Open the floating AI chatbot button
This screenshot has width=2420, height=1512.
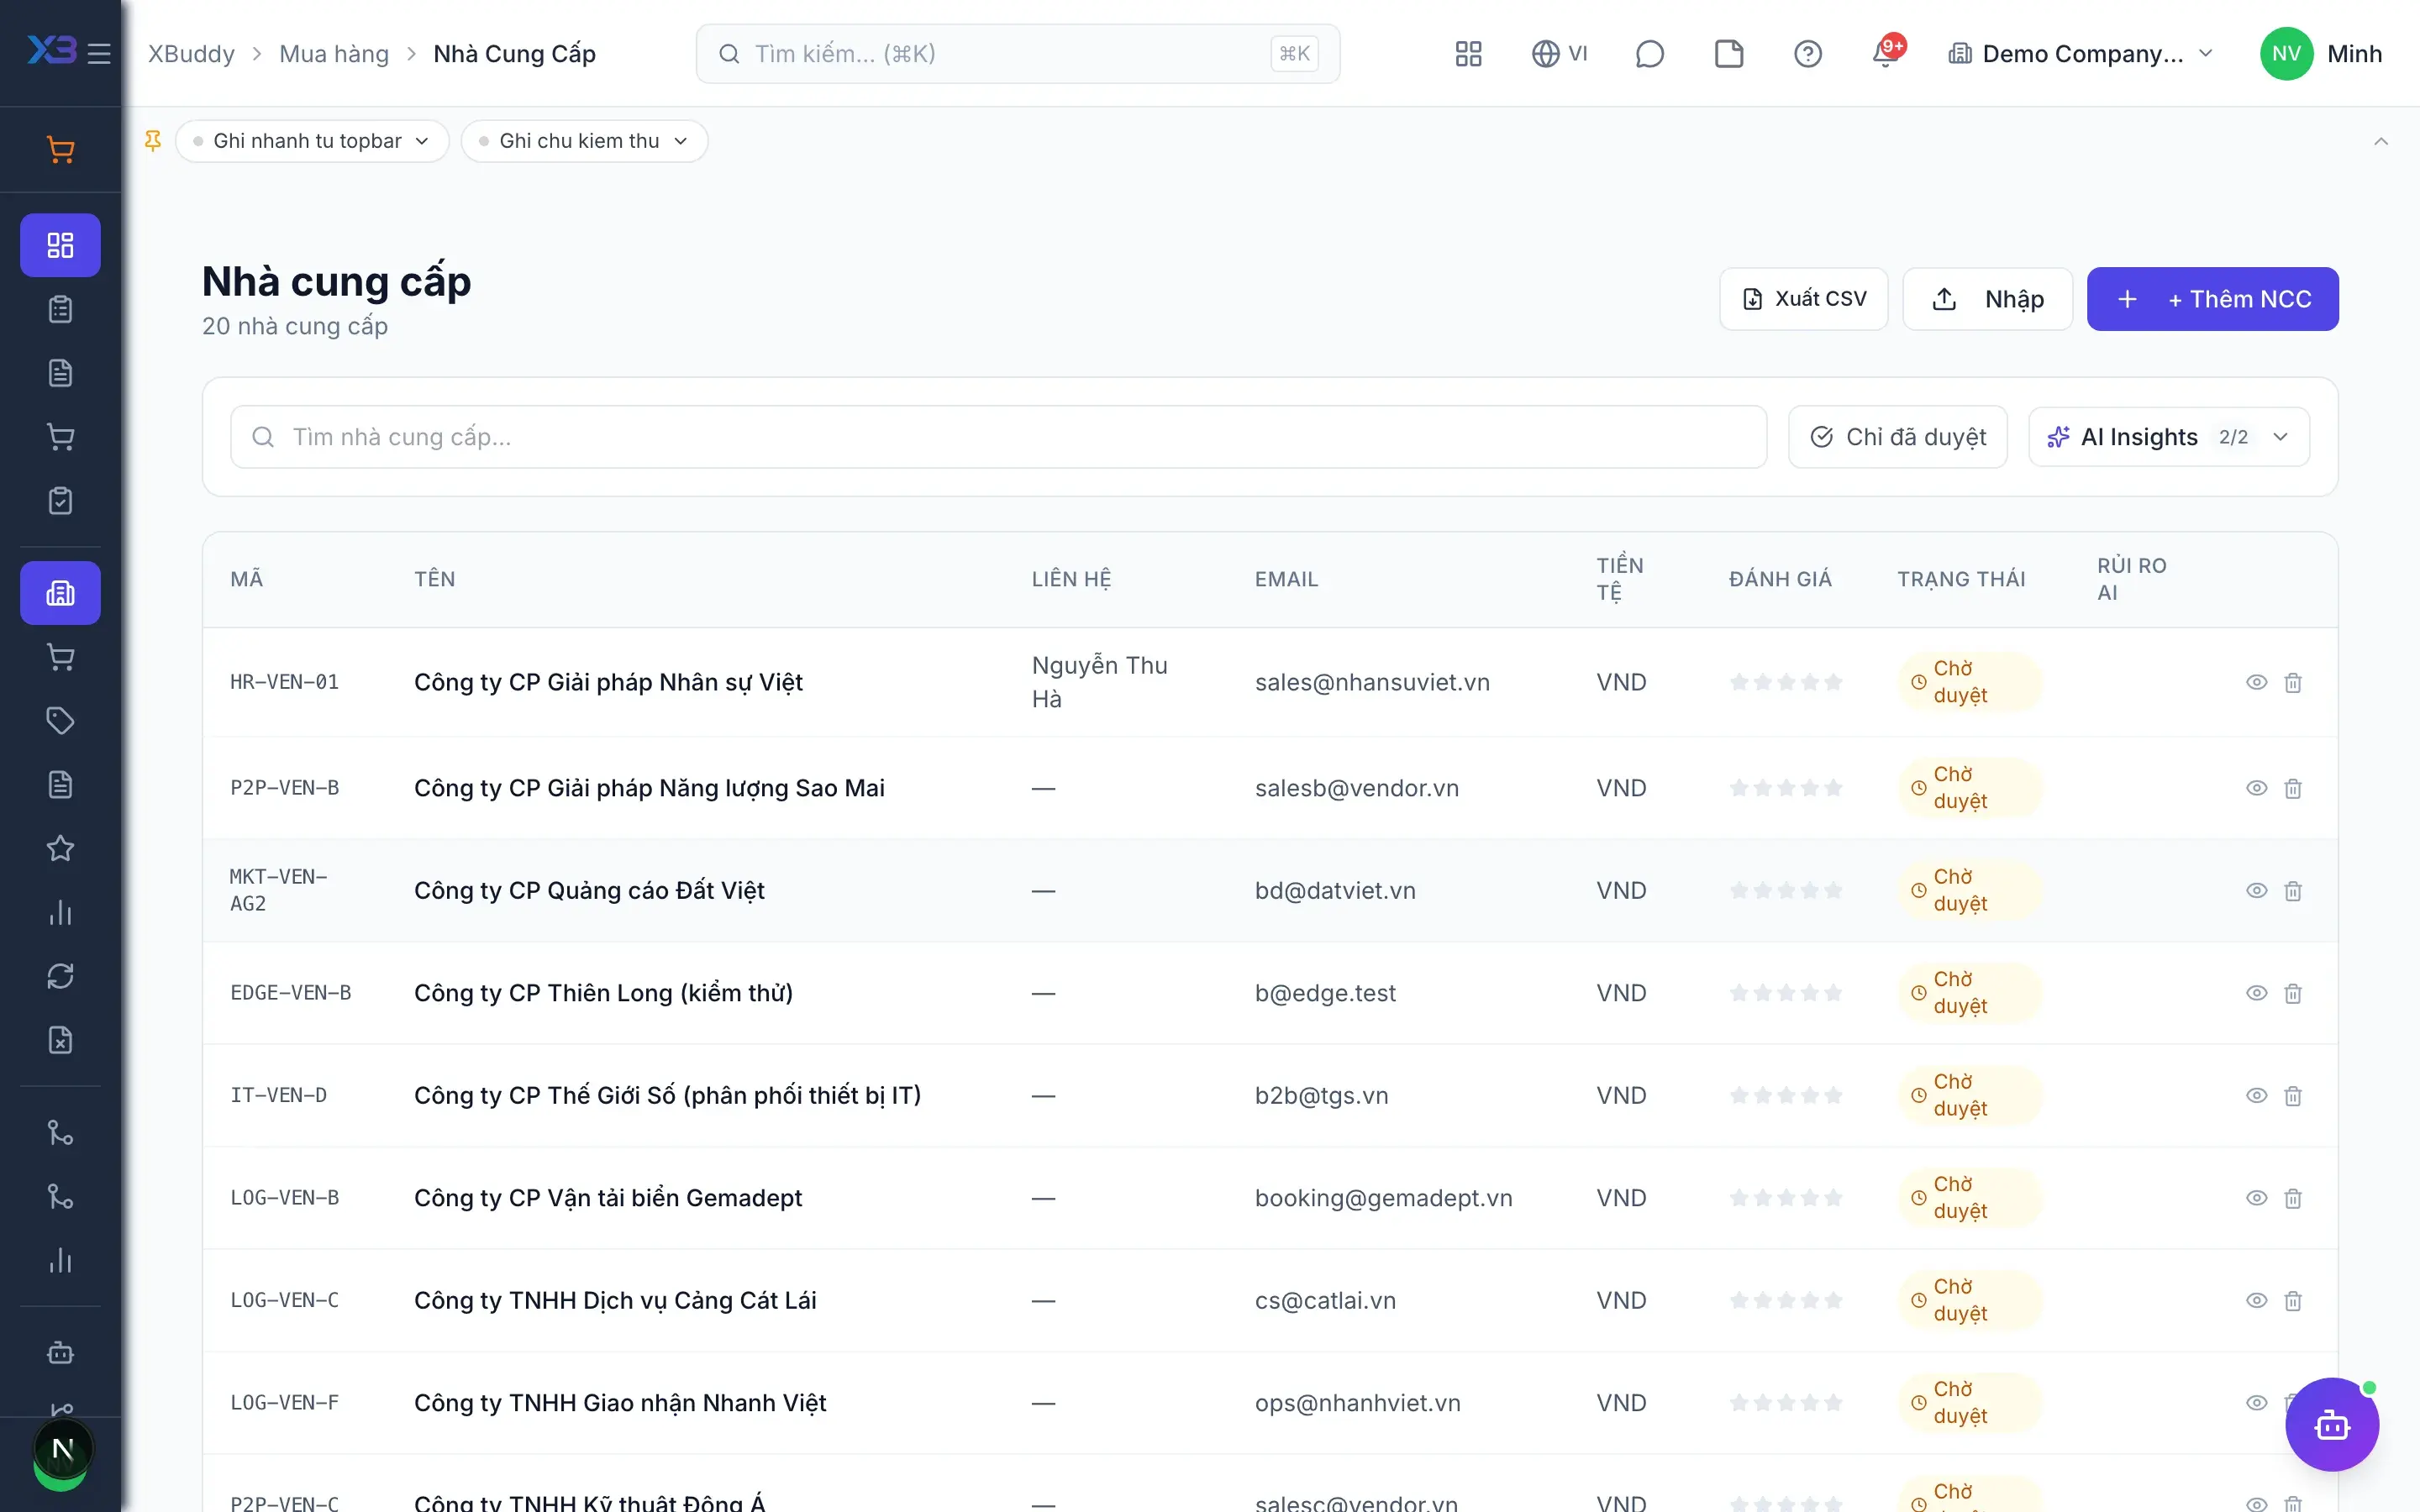click(2331, 1424)
